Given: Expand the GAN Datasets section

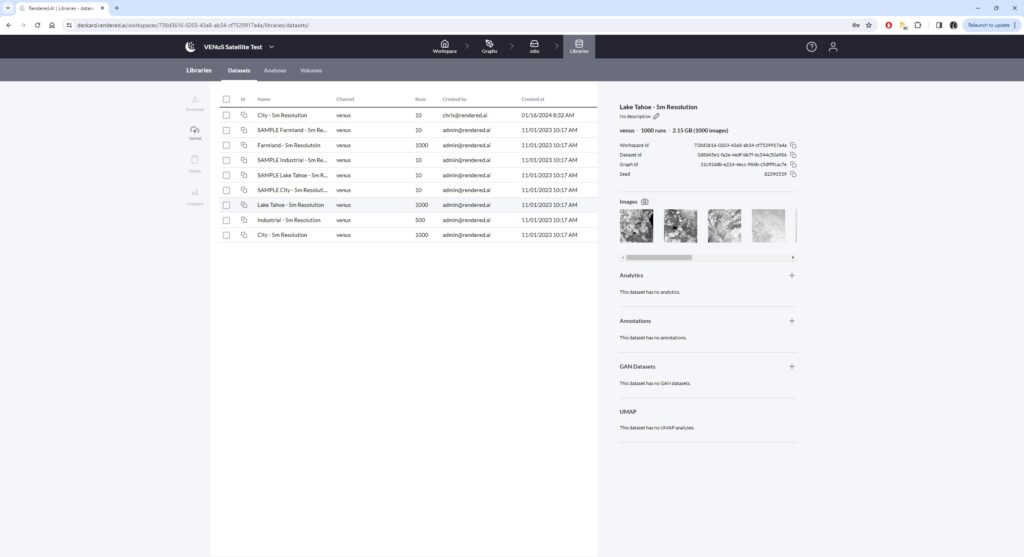Looking at the screenshot, I should click(791, 367).
